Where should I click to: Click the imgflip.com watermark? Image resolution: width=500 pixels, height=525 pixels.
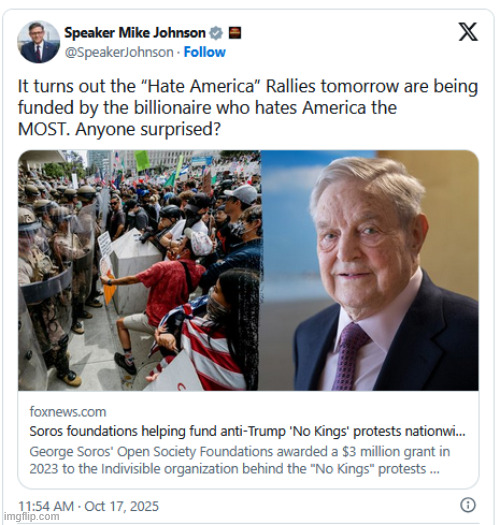[x=31, y=516]
